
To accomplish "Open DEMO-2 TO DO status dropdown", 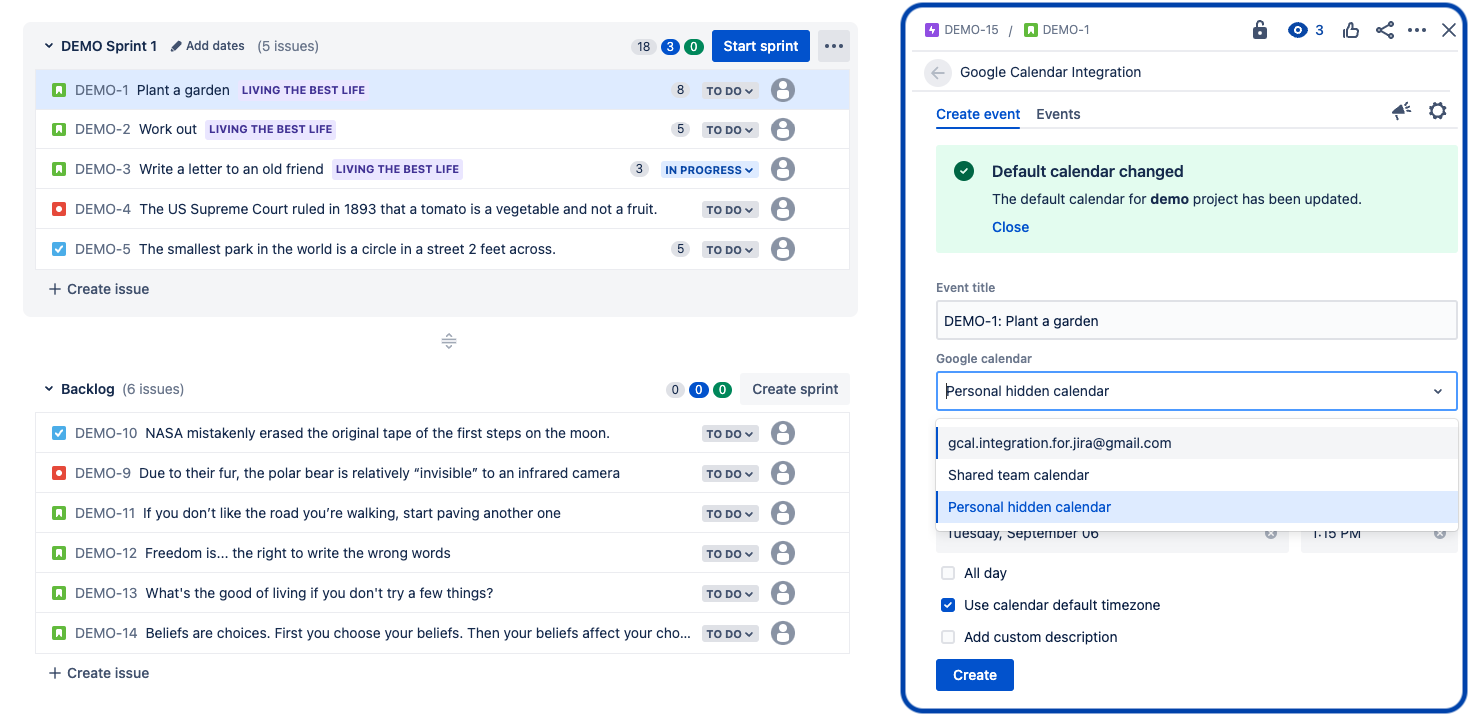I will coord(729,130).
